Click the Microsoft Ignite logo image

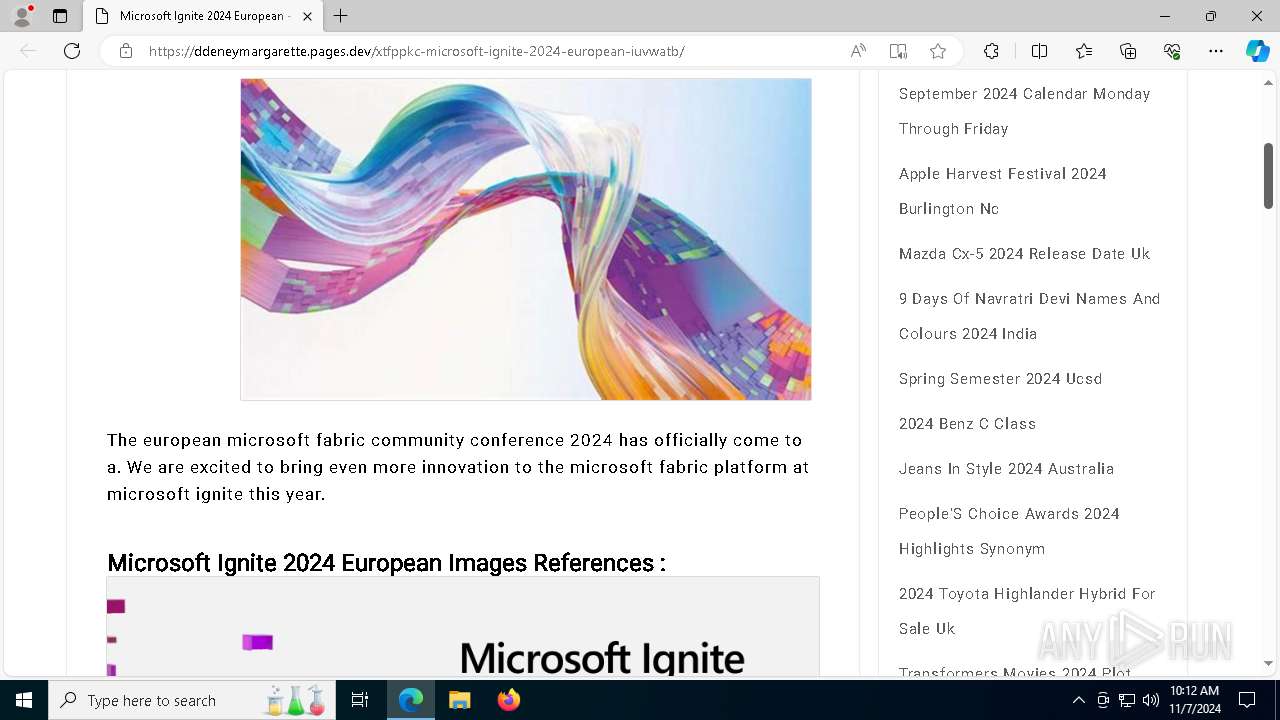click(463, 627)
